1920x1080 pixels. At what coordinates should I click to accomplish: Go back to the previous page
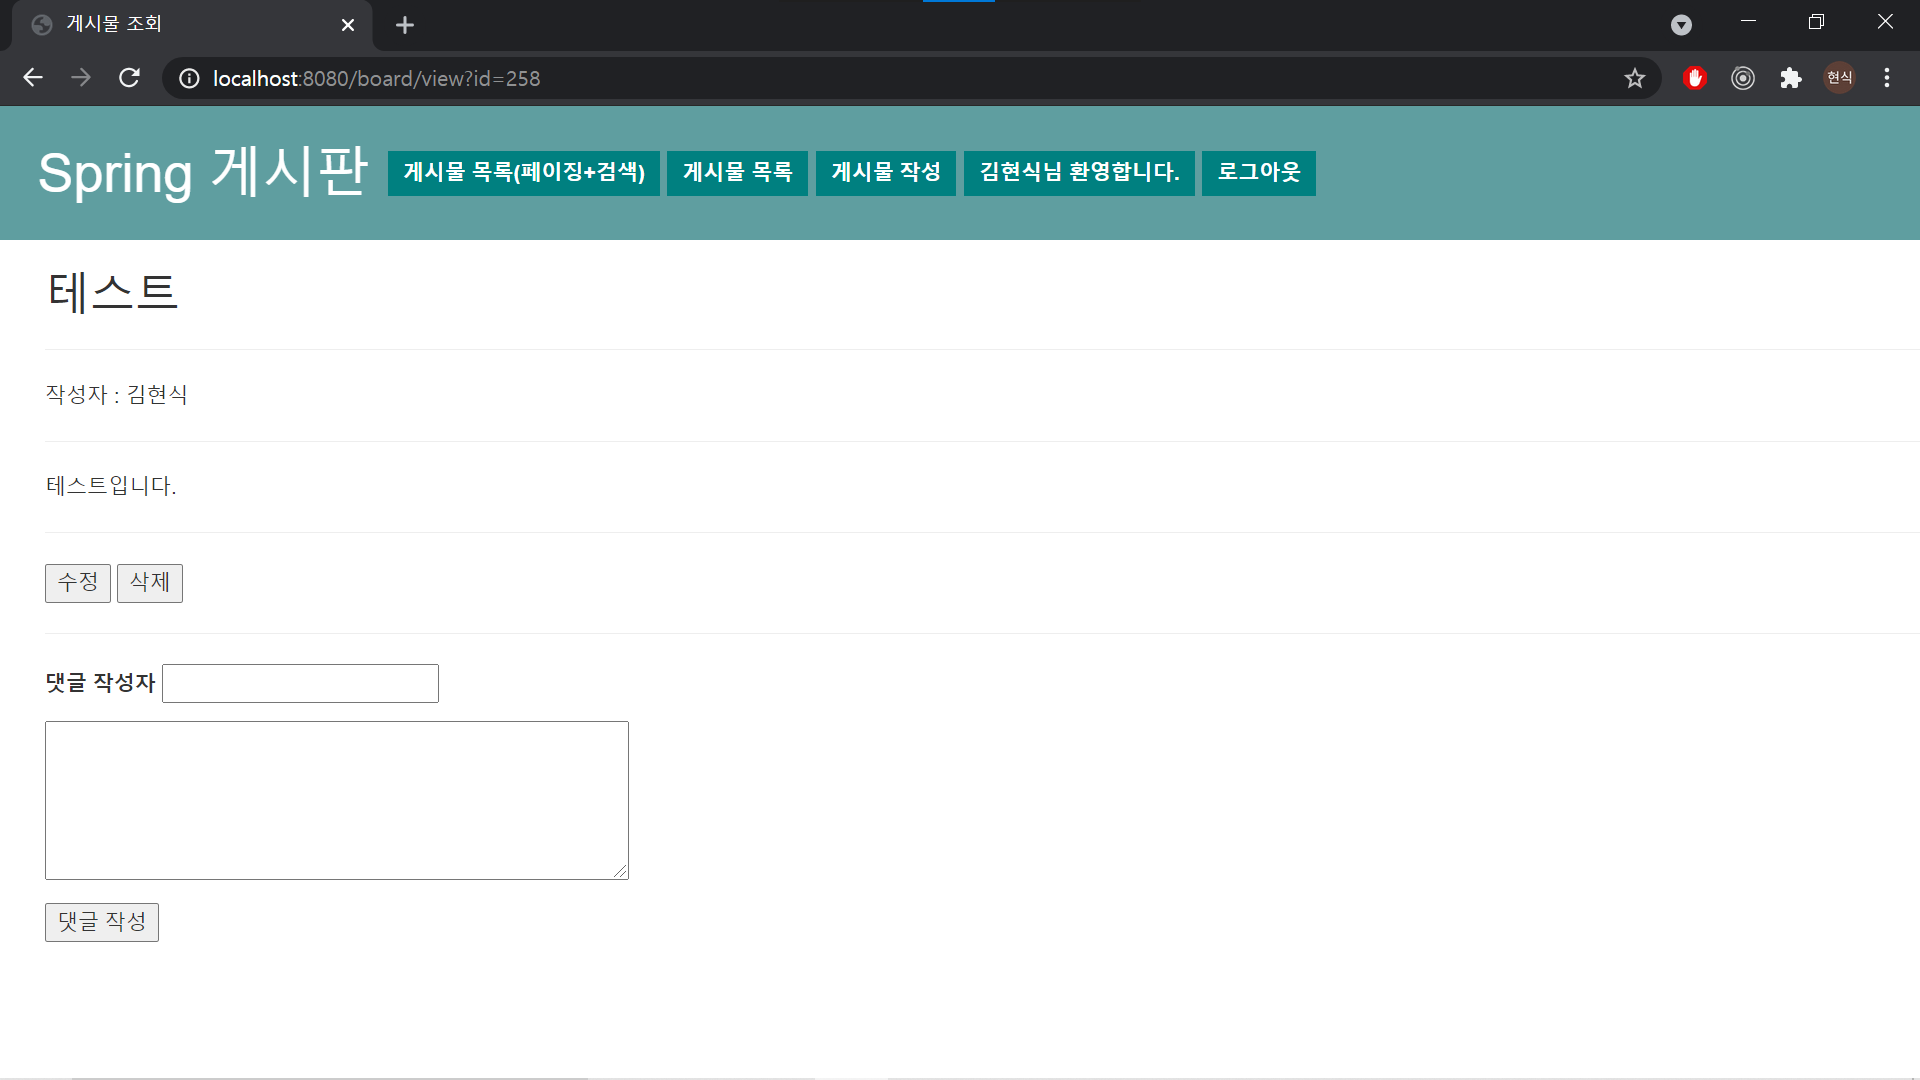(33, 78)
